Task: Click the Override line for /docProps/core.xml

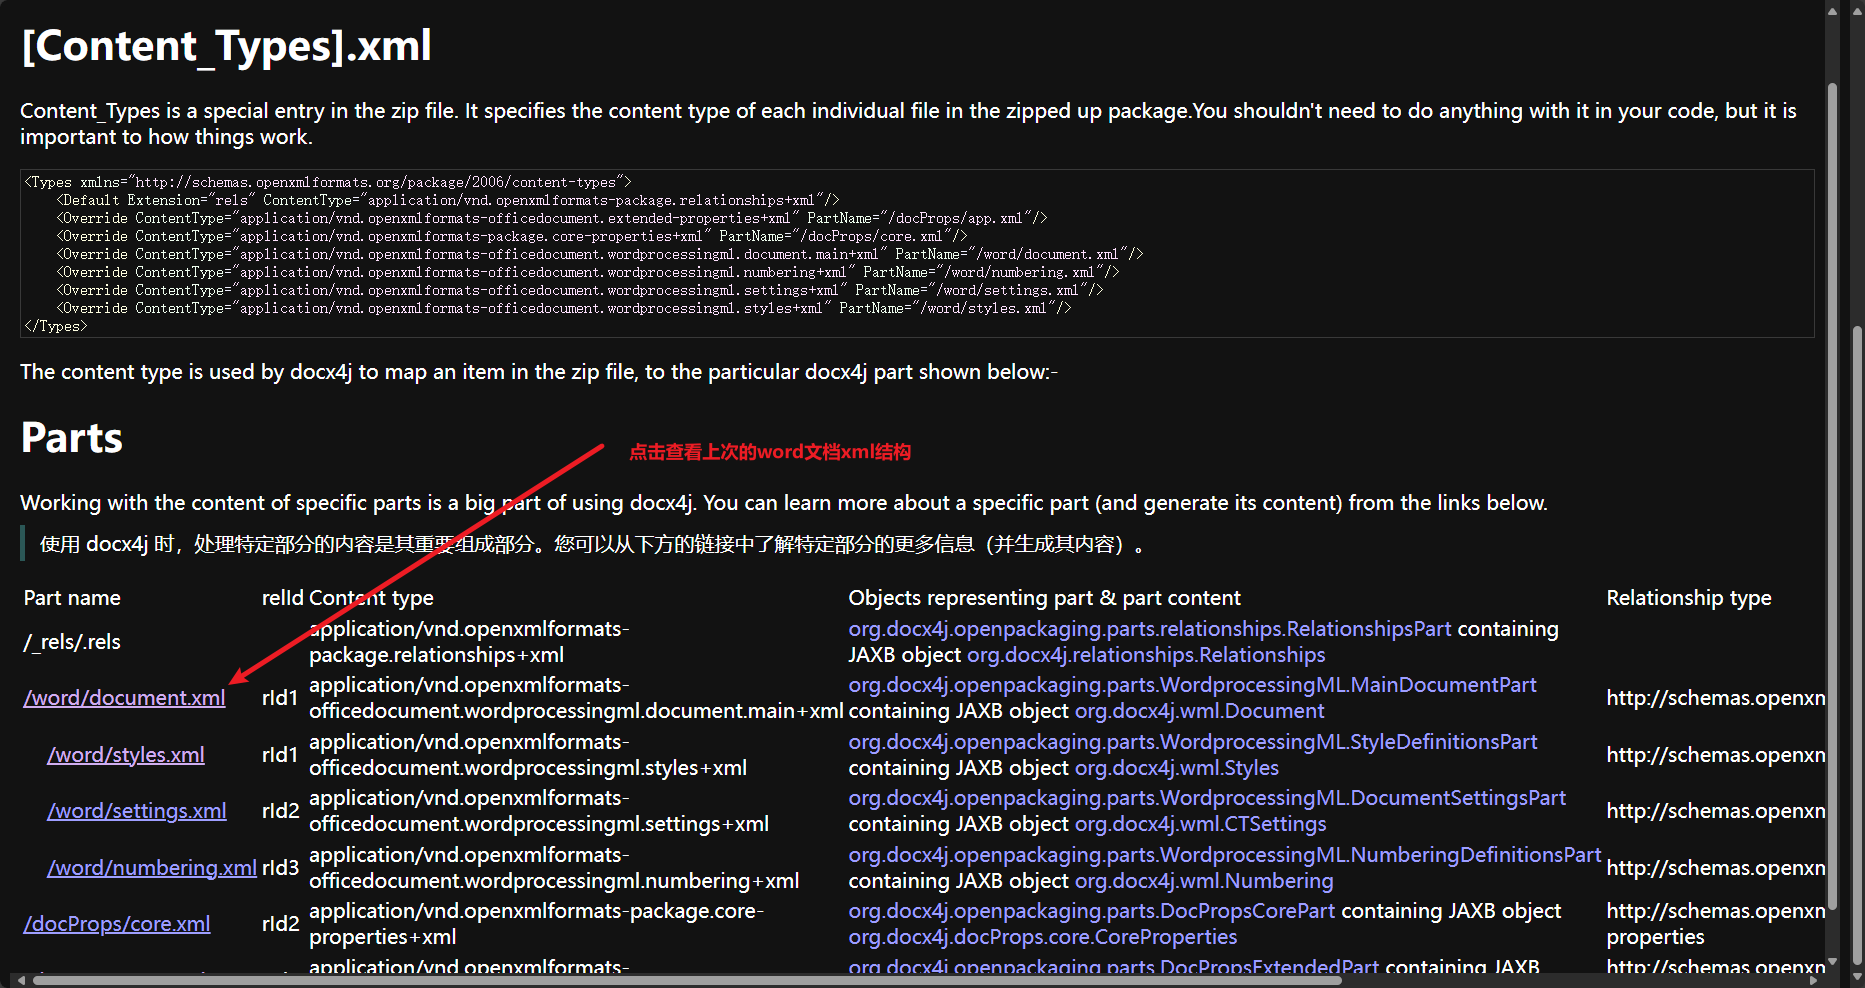Action: click(x=512, y=236)
